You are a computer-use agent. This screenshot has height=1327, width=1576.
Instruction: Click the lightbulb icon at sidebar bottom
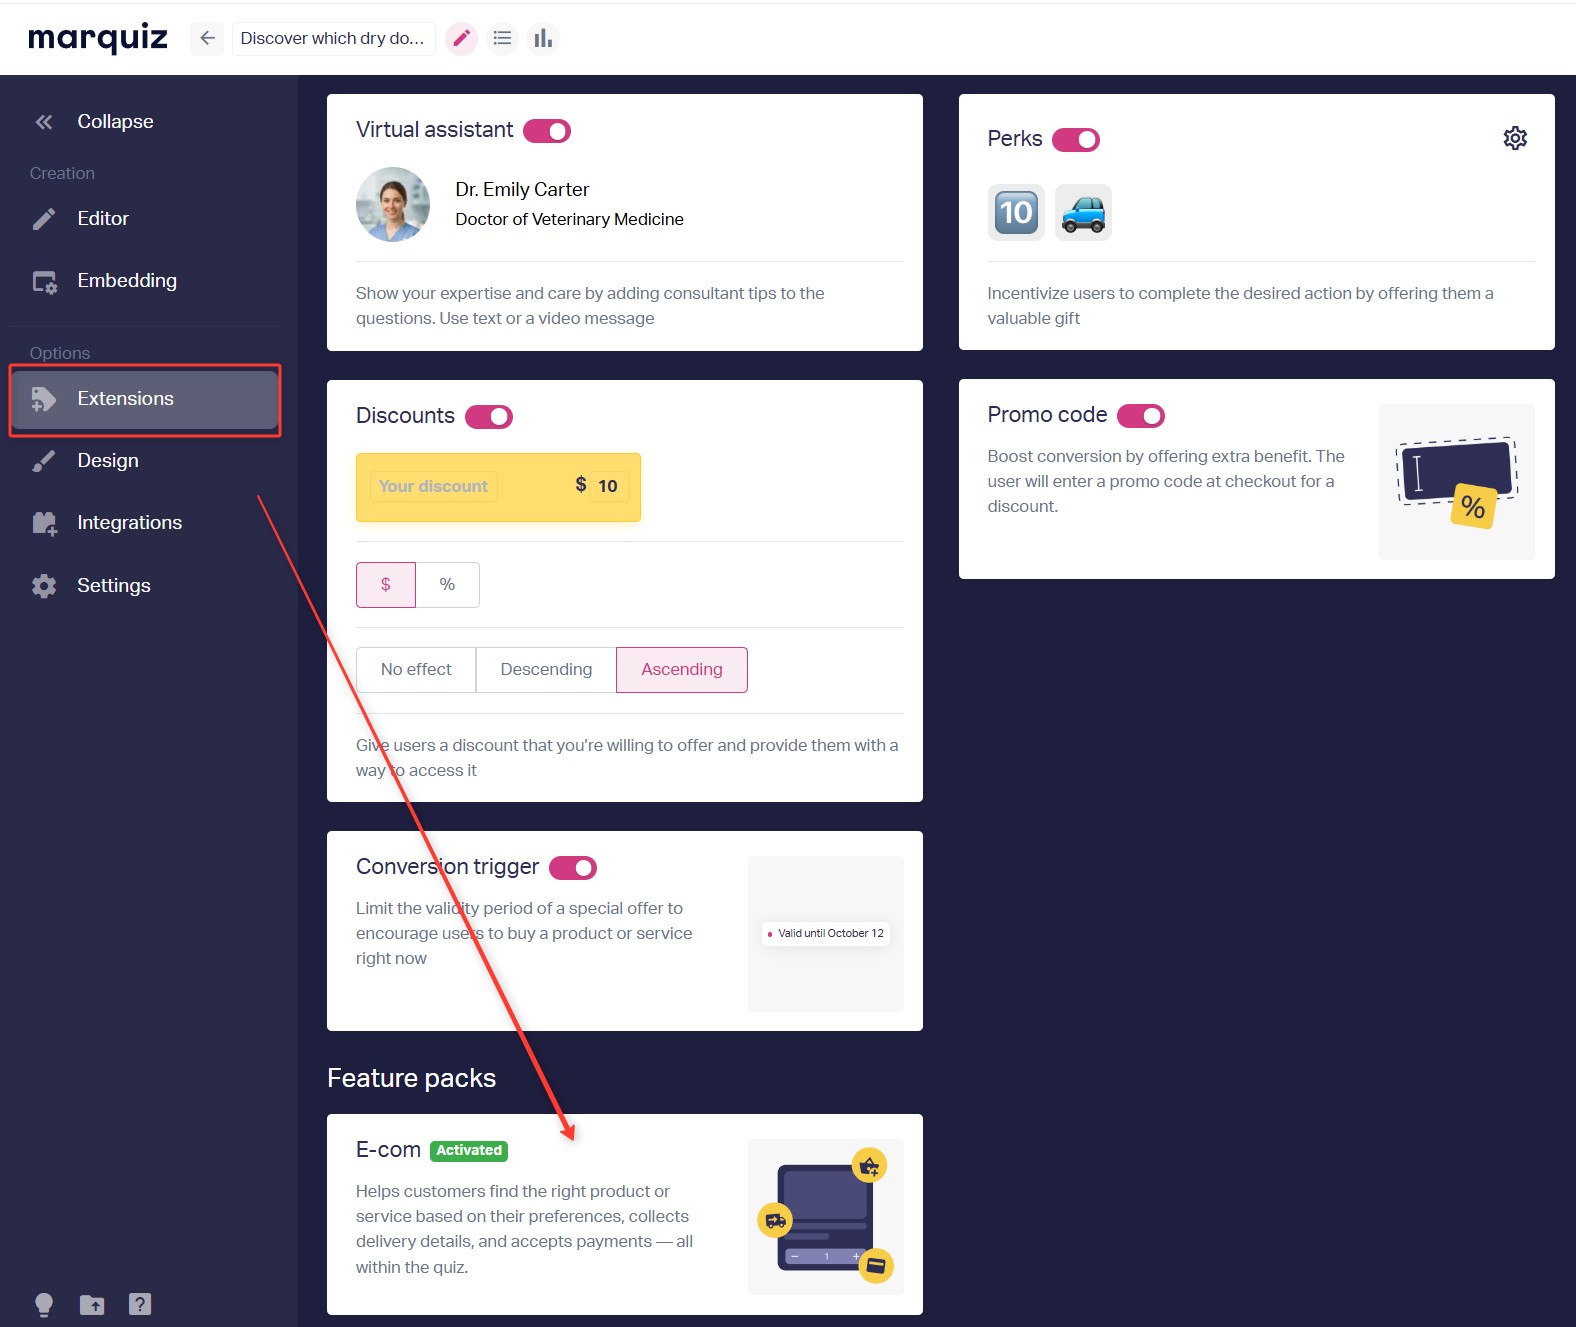click(x=44, y=1304)
